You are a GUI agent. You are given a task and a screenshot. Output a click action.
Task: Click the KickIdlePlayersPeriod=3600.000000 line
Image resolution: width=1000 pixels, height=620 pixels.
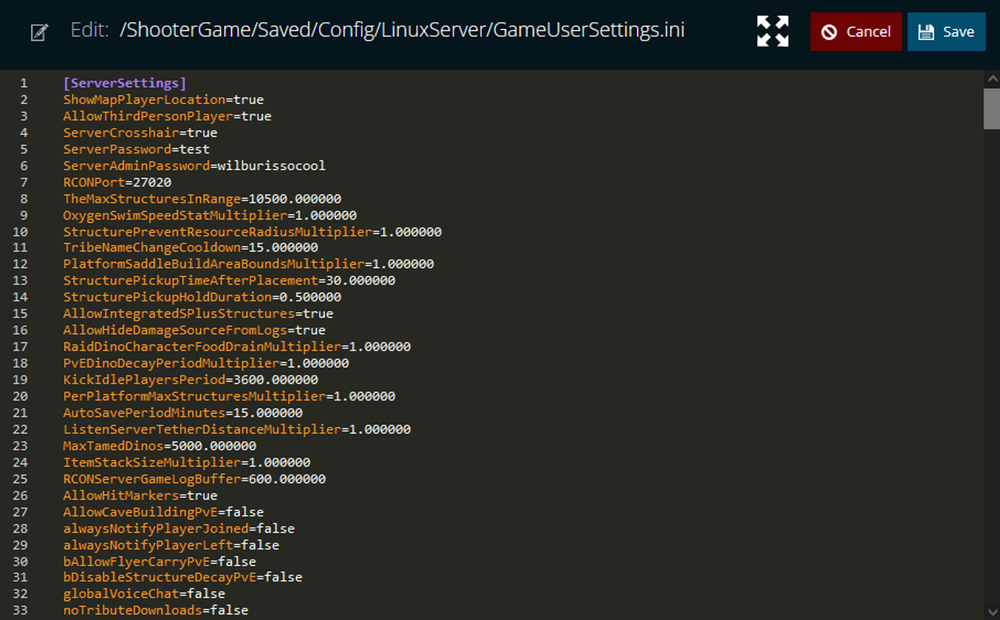pos(190,380)
